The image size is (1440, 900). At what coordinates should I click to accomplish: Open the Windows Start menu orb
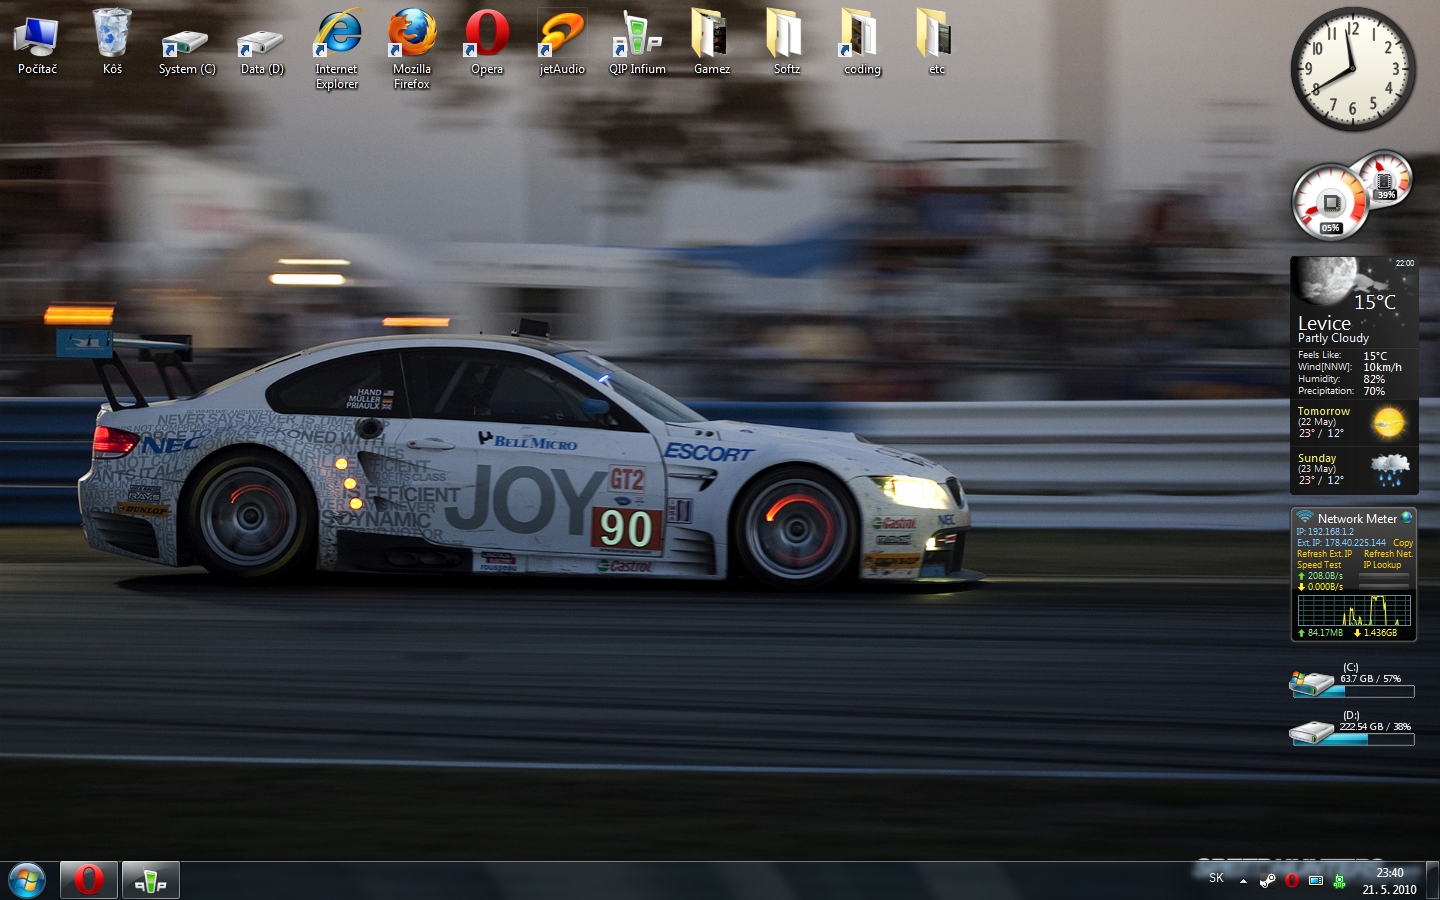tap(27, 881)
